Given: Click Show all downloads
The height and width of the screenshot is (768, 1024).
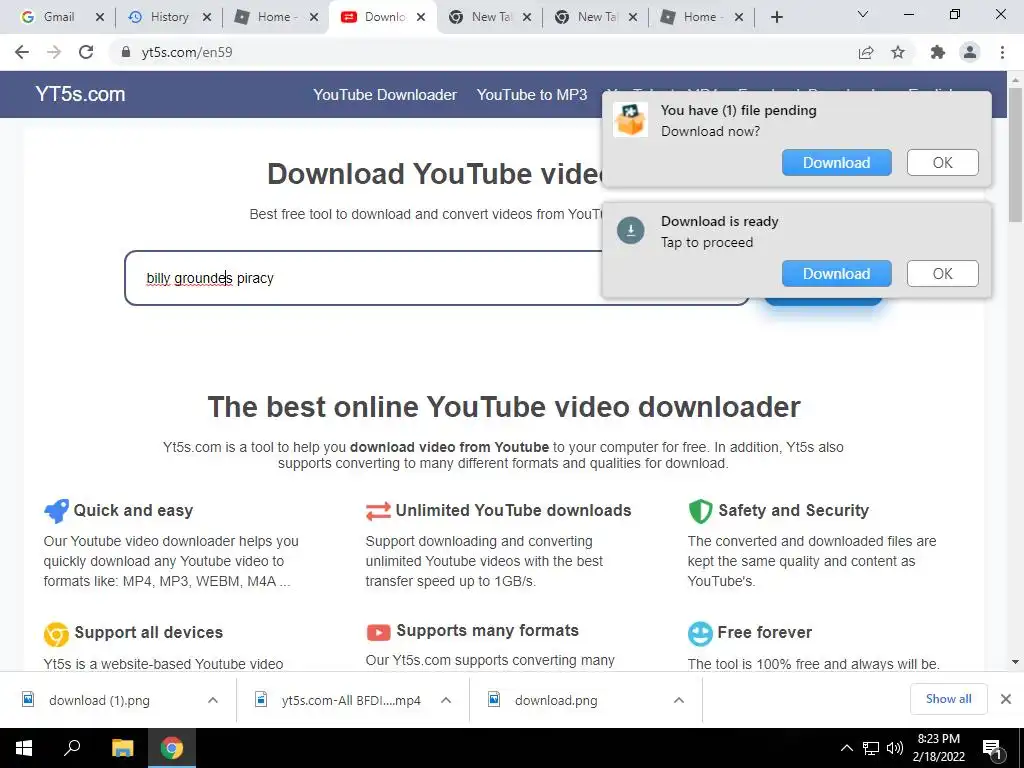Looking at the screenshot, I should pyautogui.click(x=948, y=699).
